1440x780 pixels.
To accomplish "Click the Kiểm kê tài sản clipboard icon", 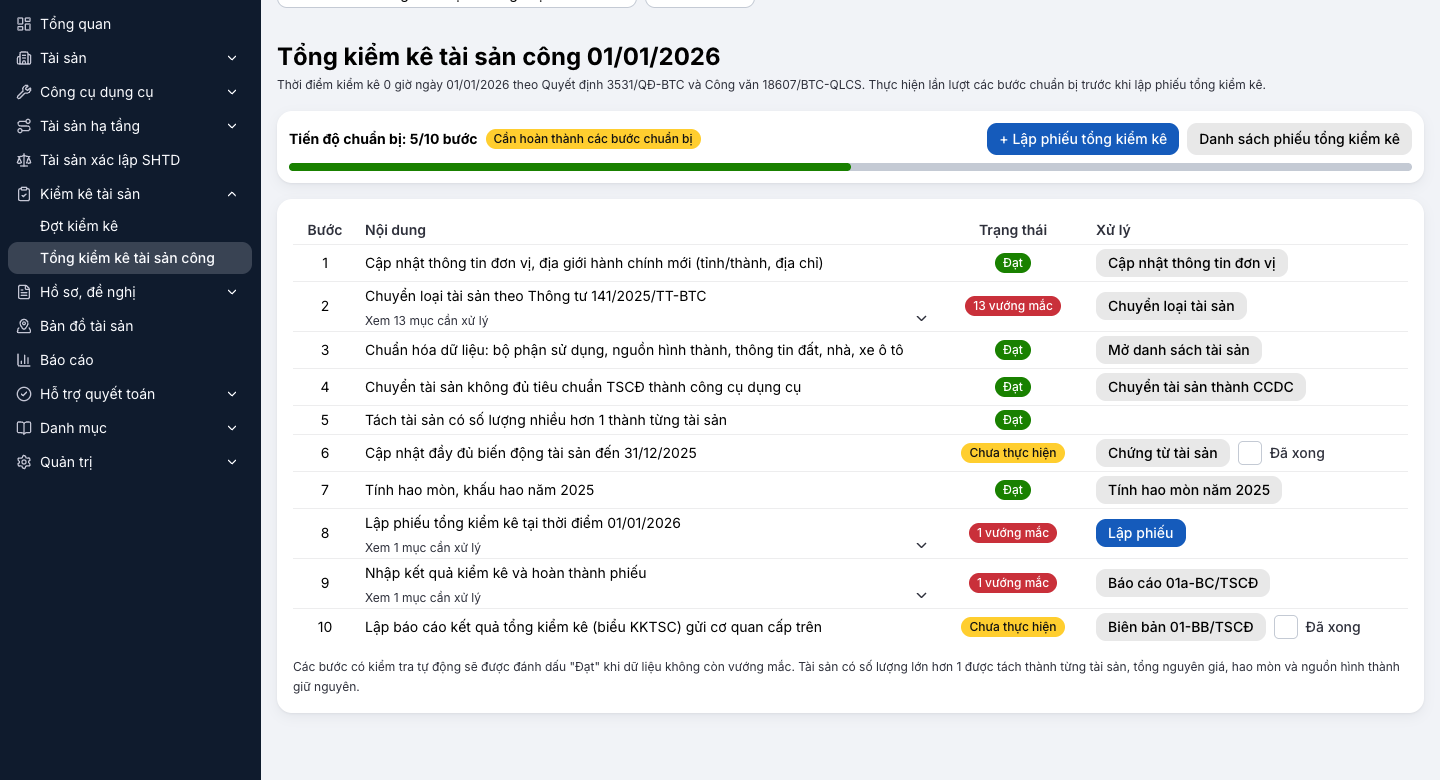I will [x=24, y=194].
